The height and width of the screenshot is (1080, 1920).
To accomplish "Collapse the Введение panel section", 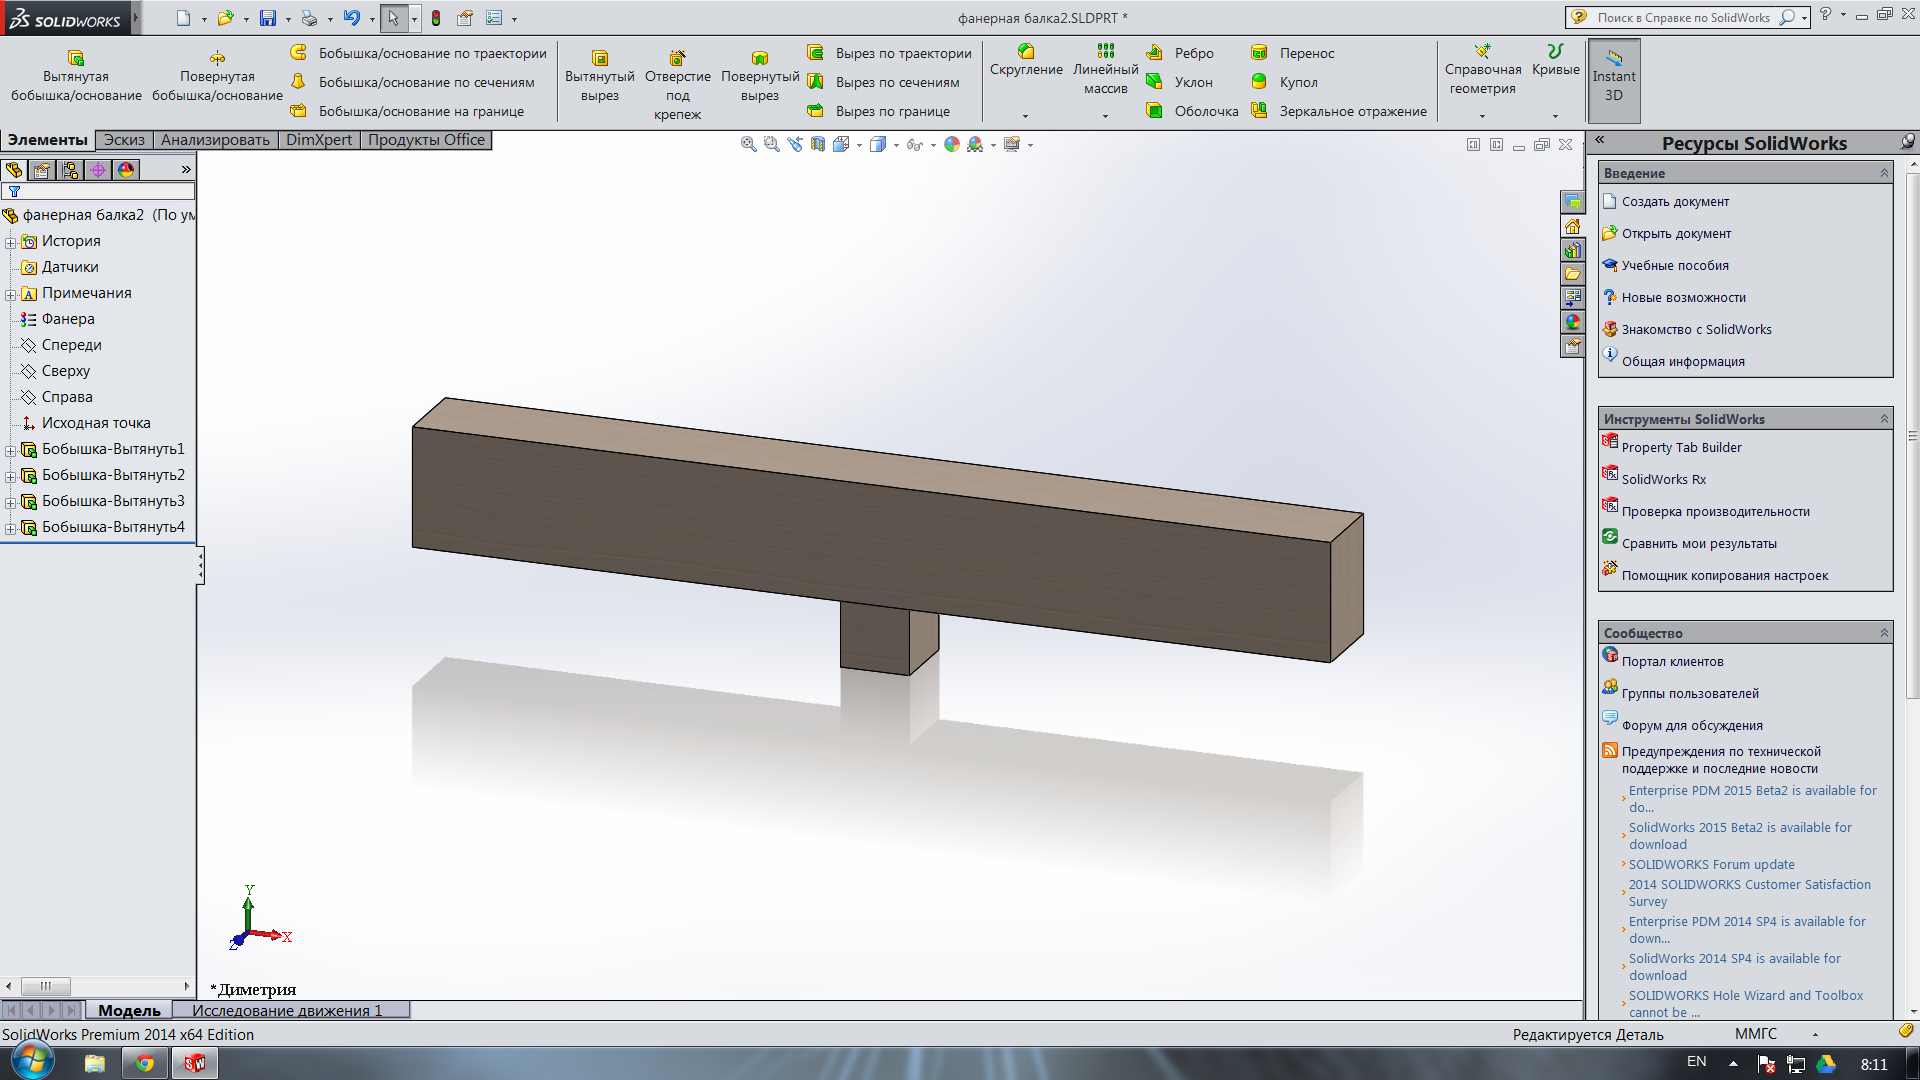I will click(x=1884, y=173).
